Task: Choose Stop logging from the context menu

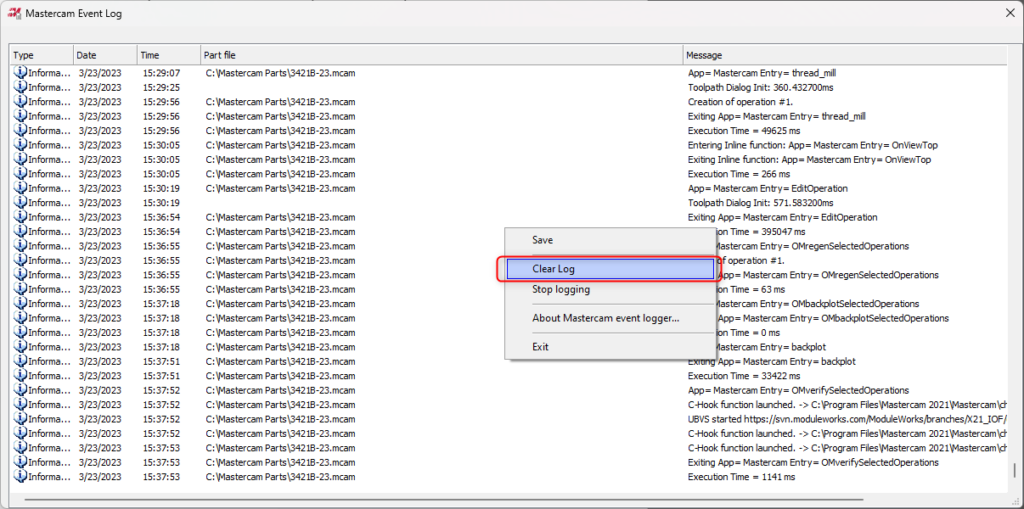Action: pyautogui.click(x=610, y=289)
